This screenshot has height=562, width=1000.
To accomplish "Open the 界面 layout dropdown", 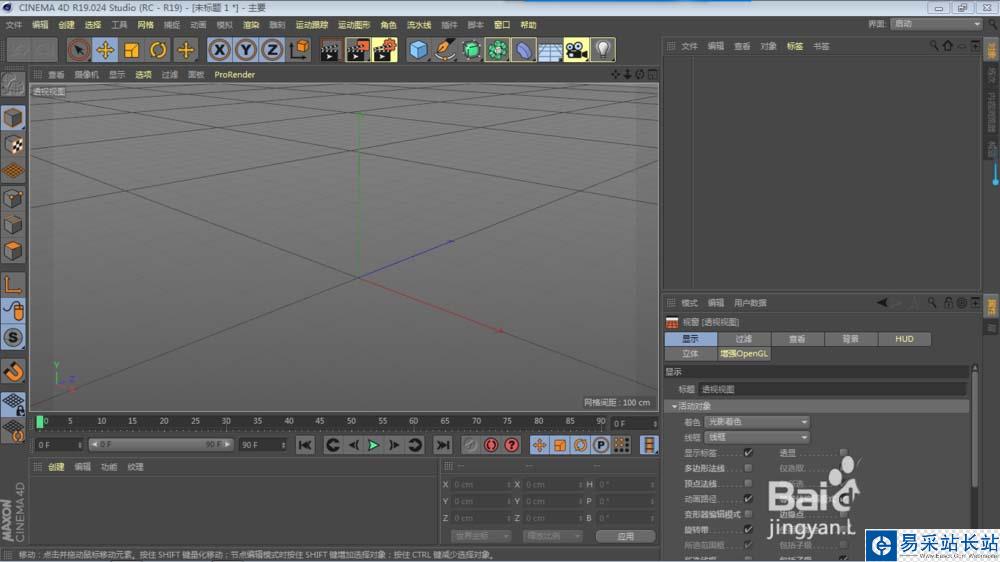I will tap(937, 24).
